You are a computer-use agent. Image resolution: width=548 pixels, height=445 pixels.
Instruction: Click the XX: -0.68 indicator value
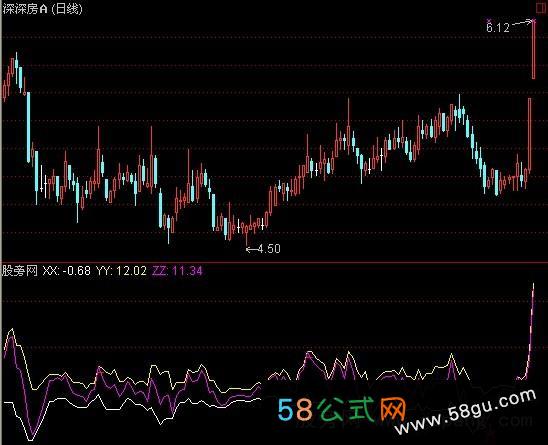(x=66, y=271)
